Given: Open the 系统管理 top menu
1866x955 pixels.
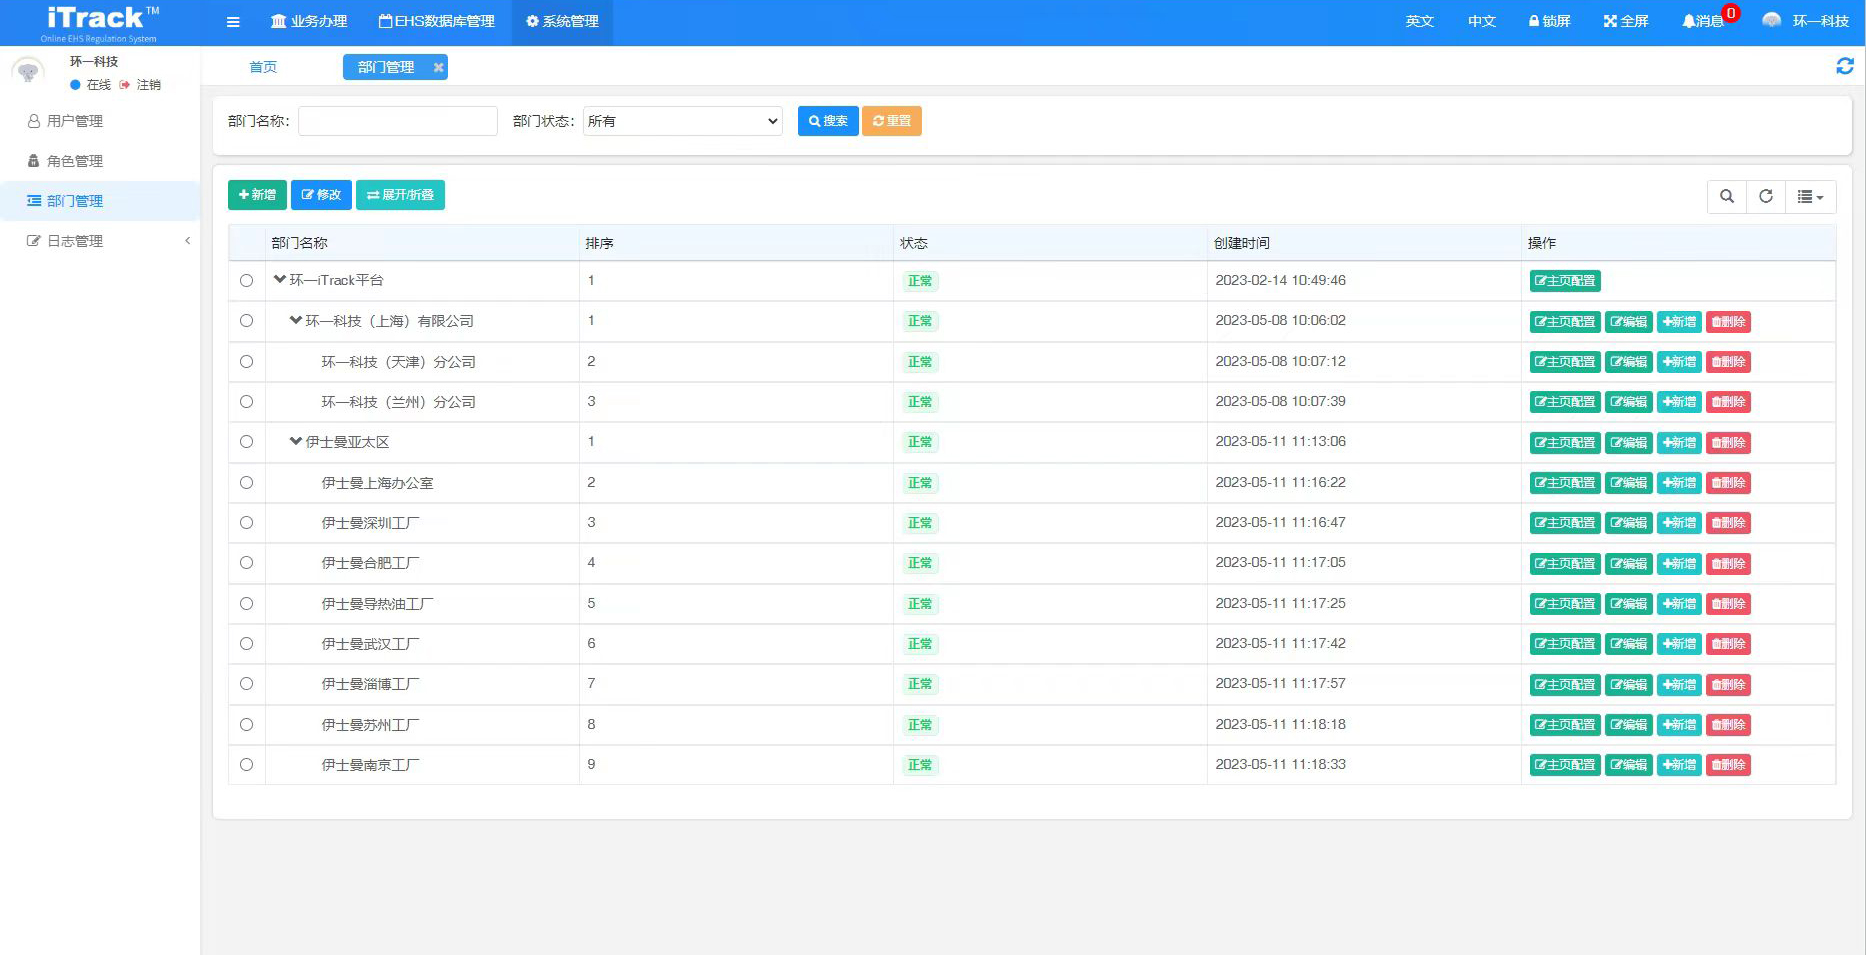Looking at the screenshot, I should (x=562, y=22).
